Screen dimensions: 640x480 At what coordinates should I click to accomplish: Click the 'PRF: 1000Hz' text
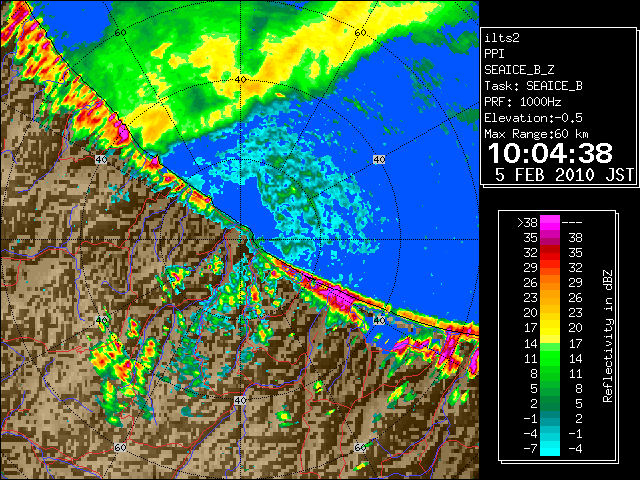[522, 102]
